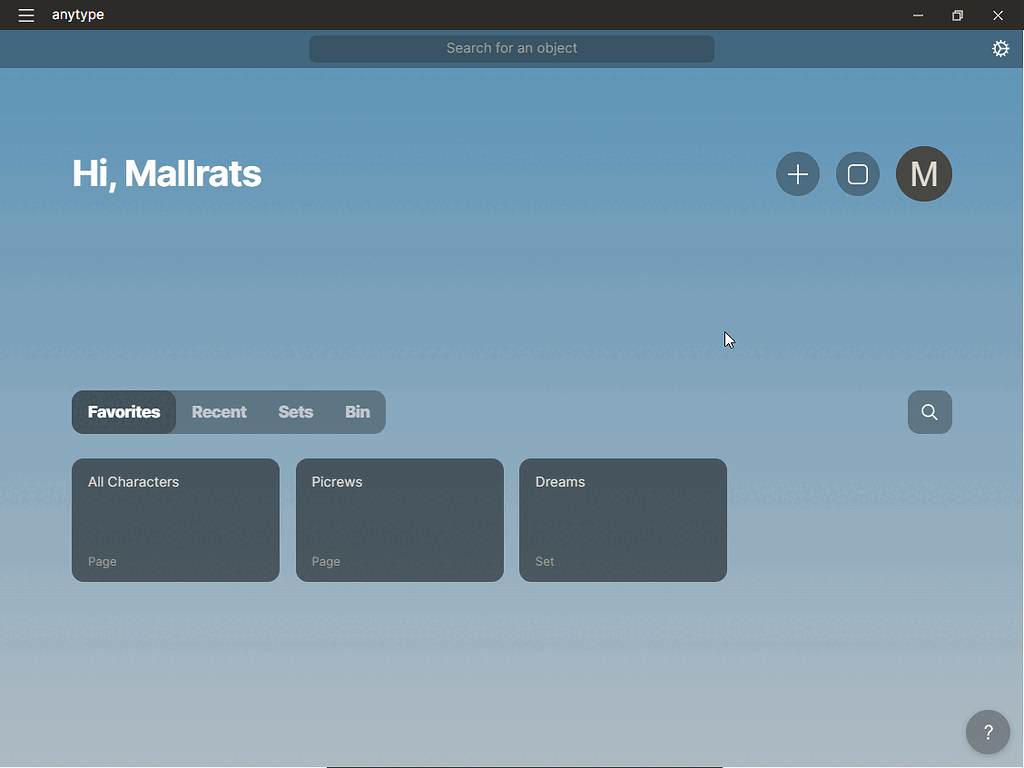Click the magnifier search icon beside tabs
The image size is (1024, 768).
[x=929, y=412]
